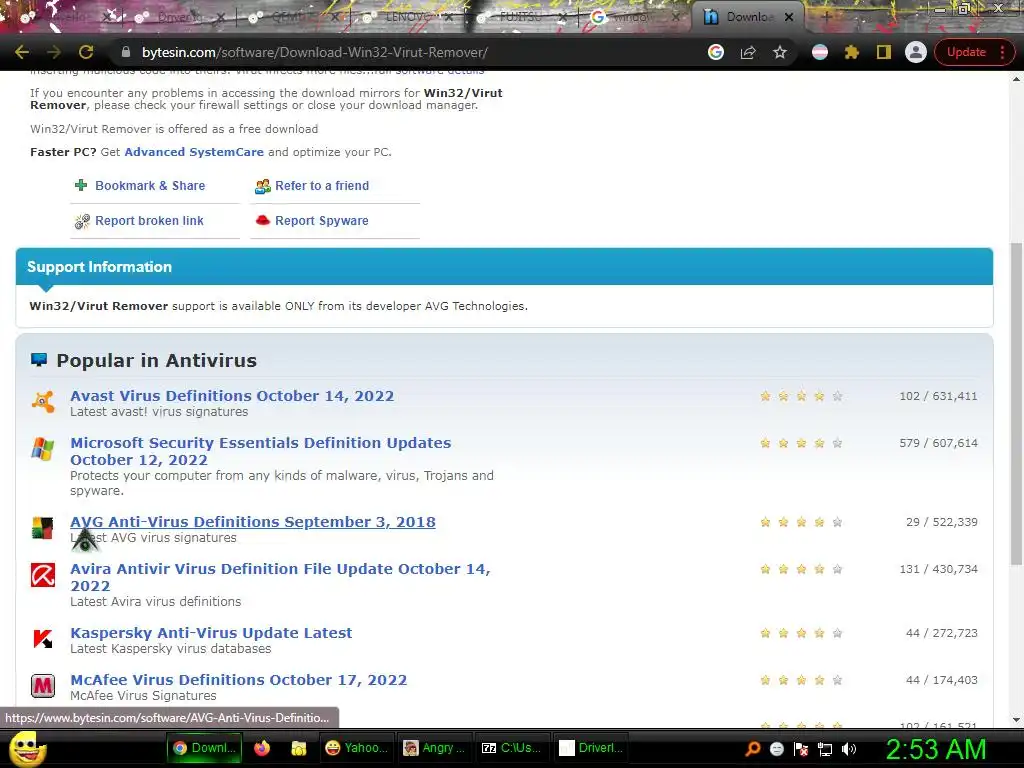
Task: Close the active Download tab
Action: pos(789,18)
